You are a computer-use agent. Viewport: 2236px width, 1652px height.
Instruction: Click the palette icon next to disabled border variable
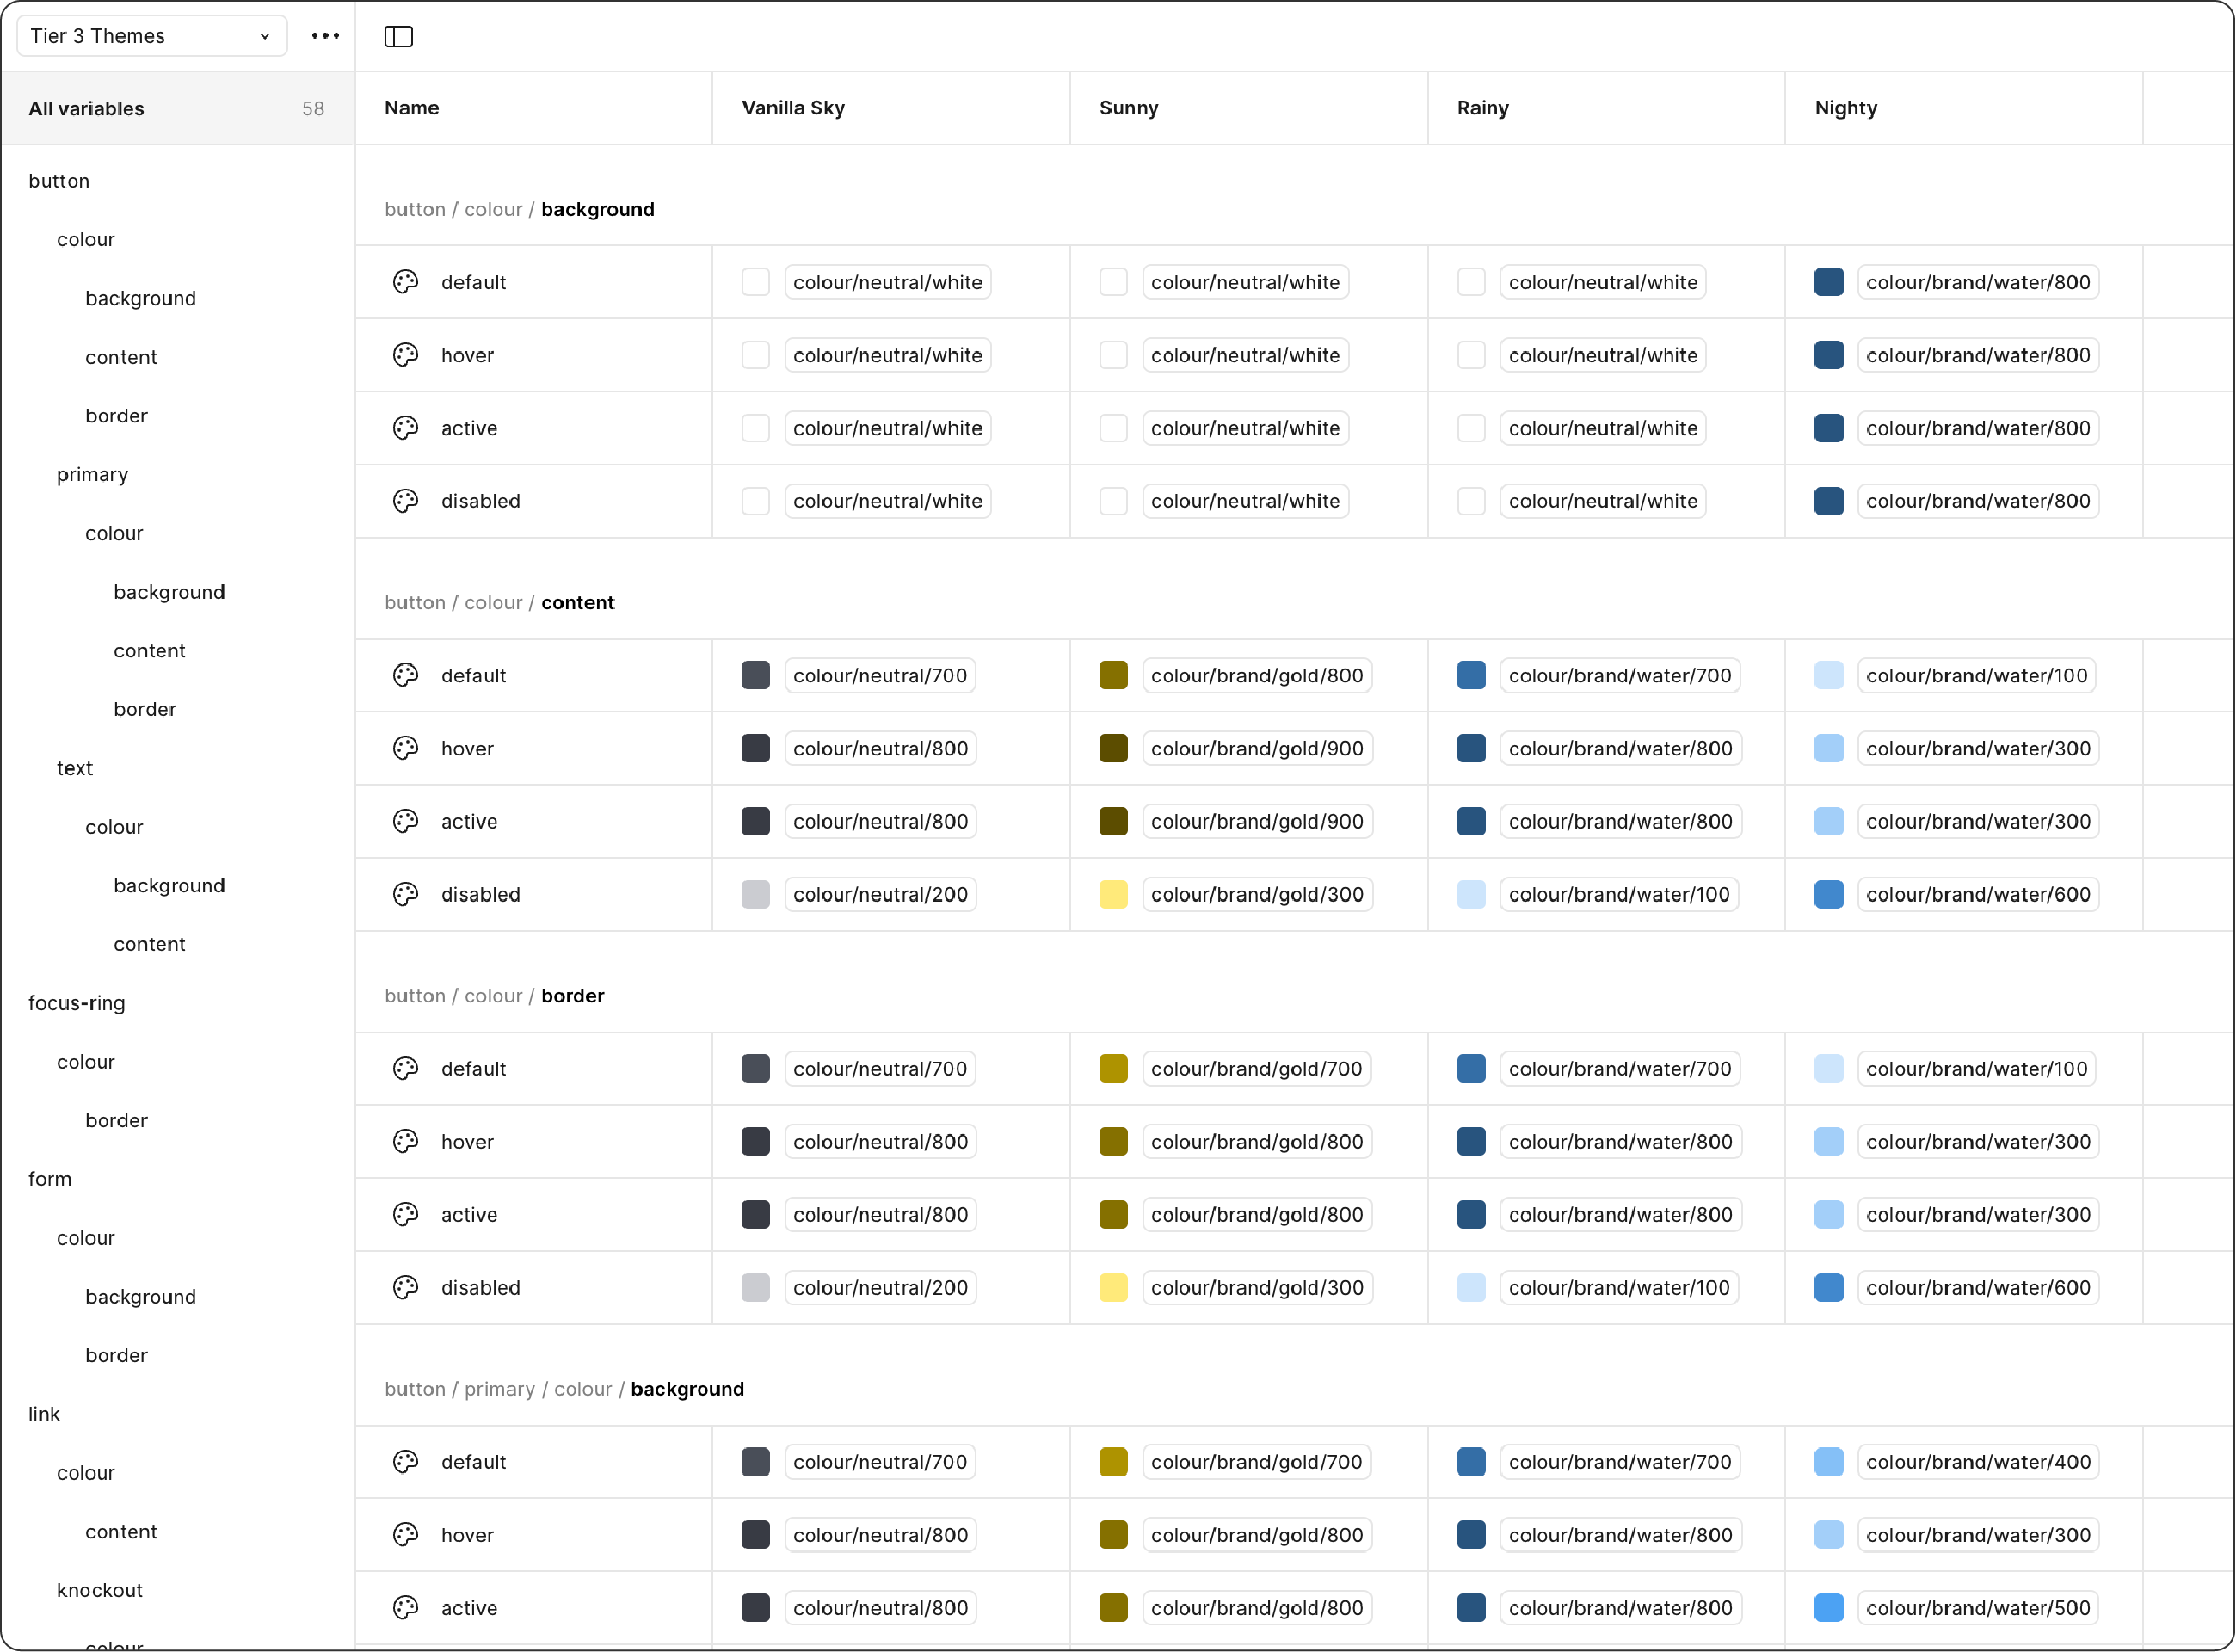tap(406, 1288)
